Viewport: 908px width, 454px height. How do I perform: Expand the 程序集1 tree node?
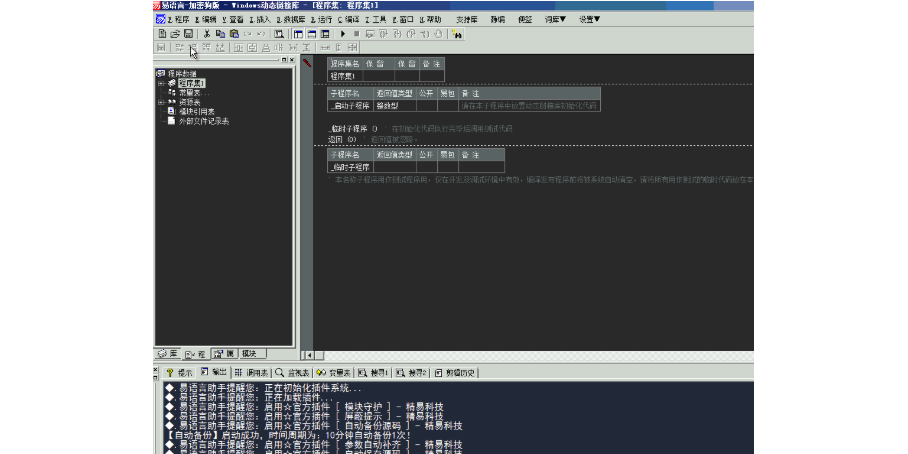click(160, 83)
